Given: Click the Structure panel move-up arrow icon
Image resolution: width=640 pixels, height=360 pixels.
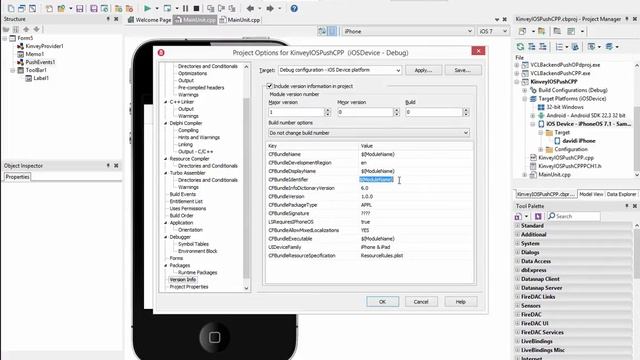Looking at the screenshot, I should [x=26, y=29].
